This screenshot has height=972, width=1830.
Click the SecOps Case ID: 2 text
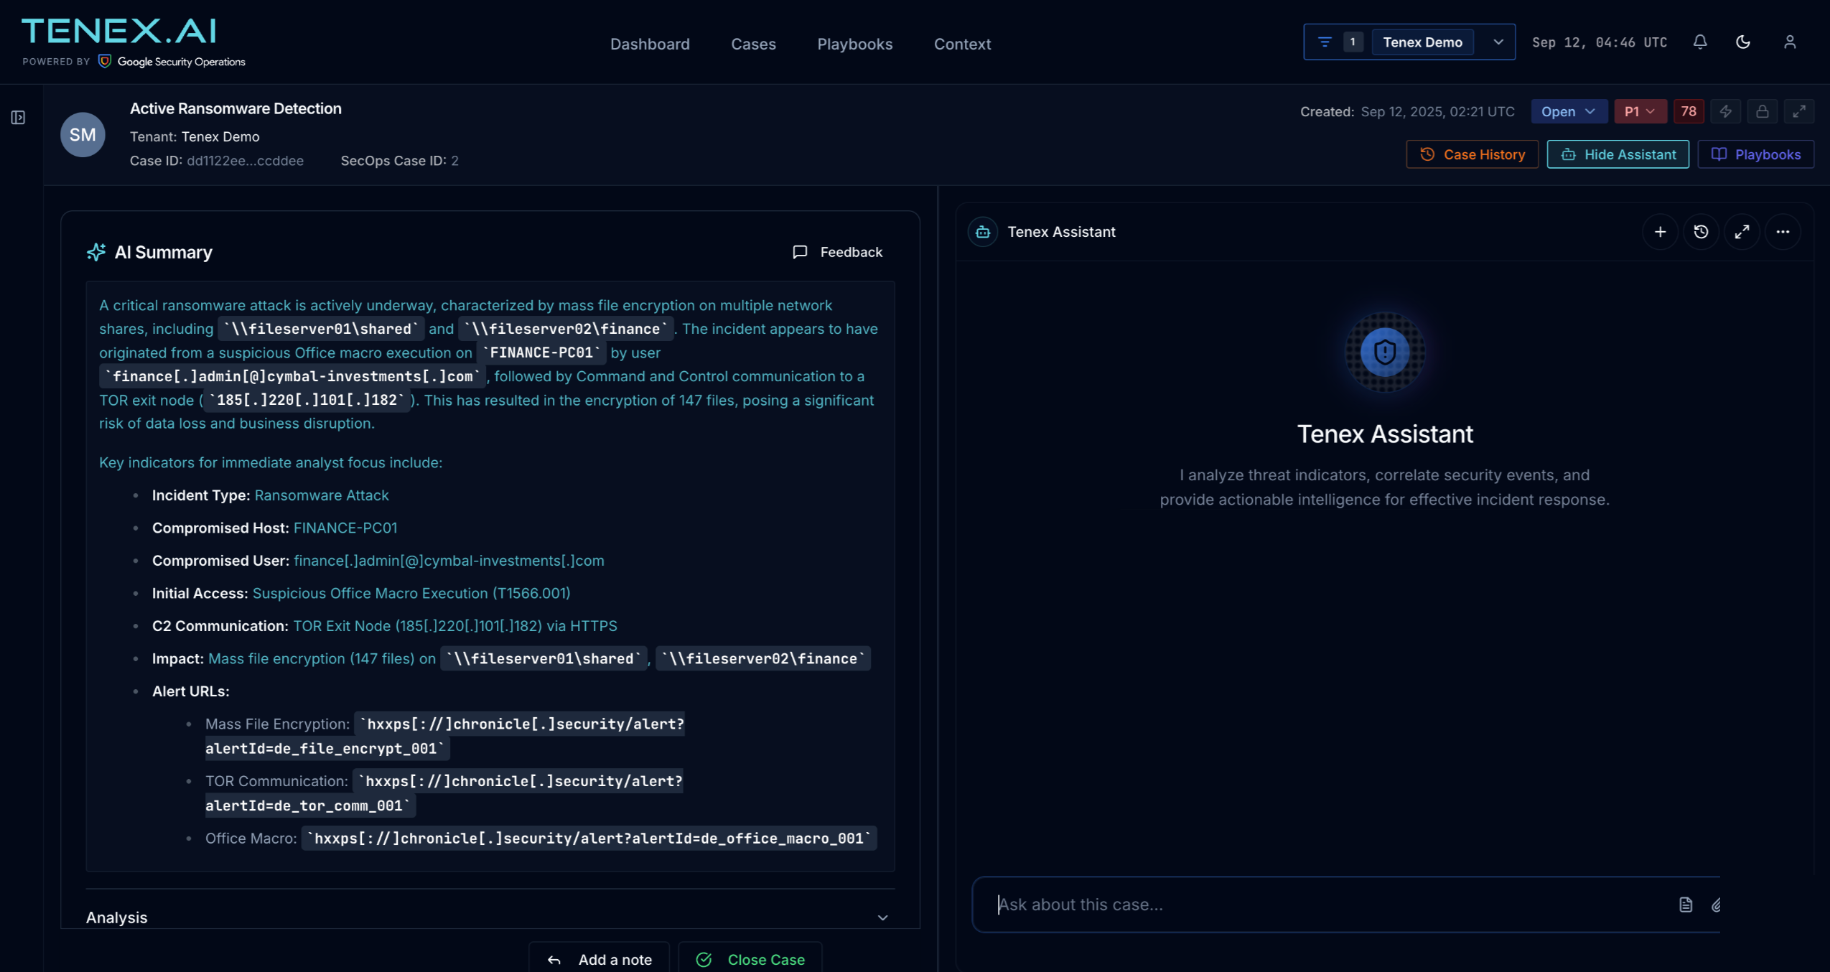pos(400,161)
